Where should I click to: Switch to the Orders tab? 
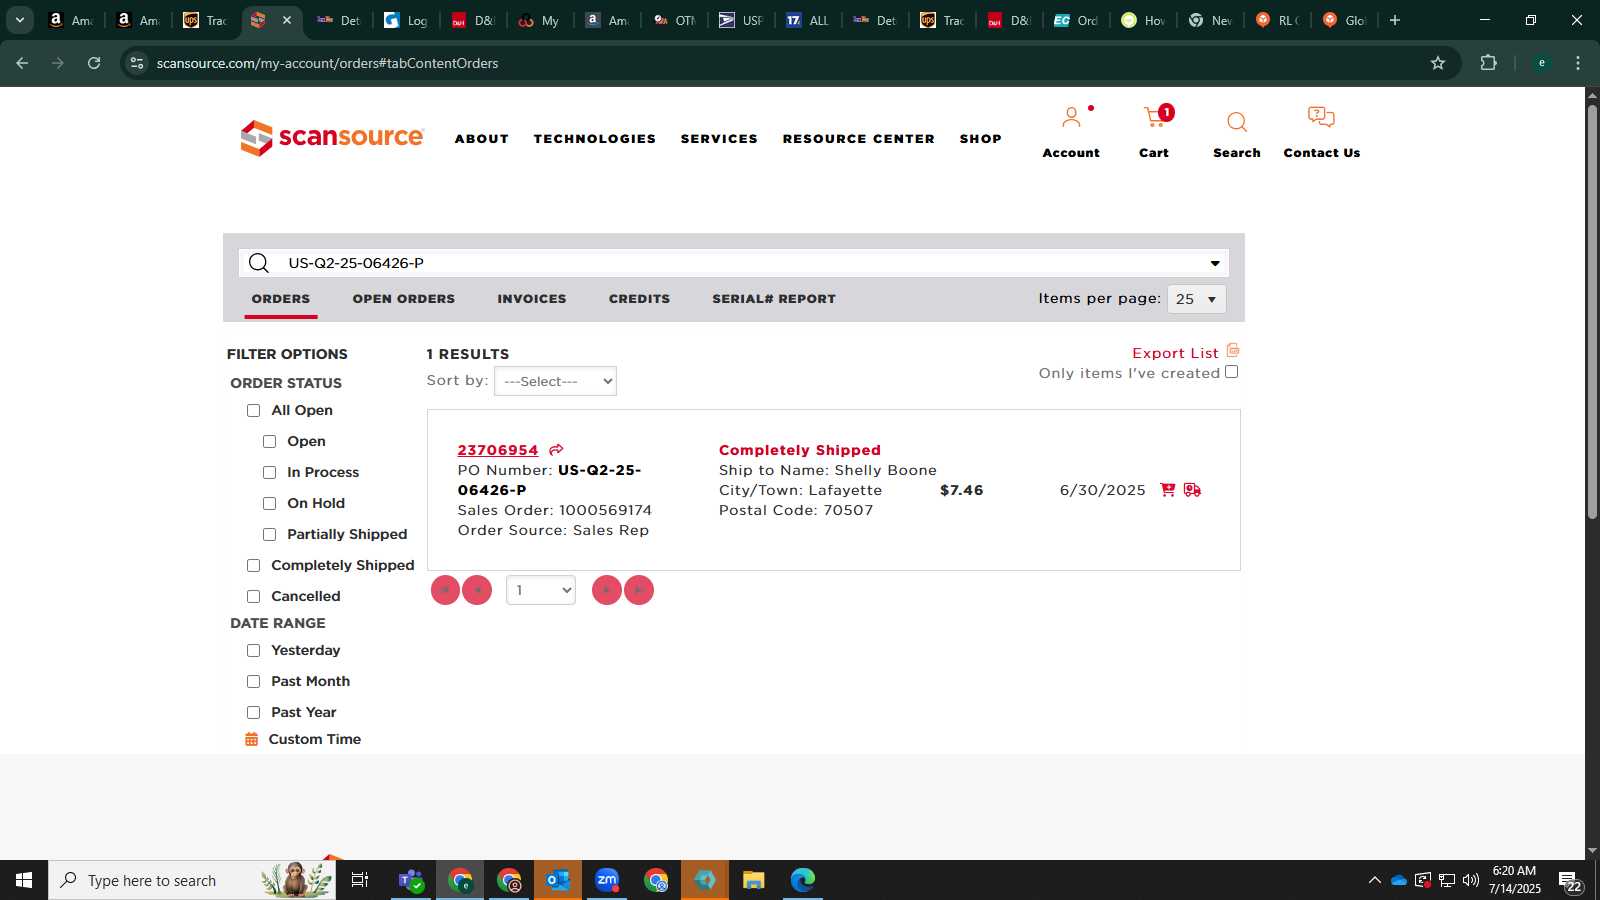(x=281, y=299)
